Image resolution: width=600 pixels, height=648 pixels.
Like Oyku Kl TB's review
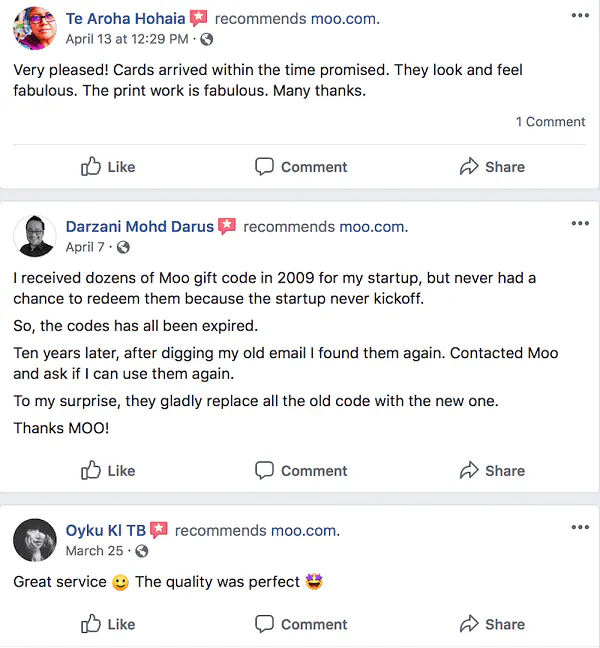click(x=108, y=624)
